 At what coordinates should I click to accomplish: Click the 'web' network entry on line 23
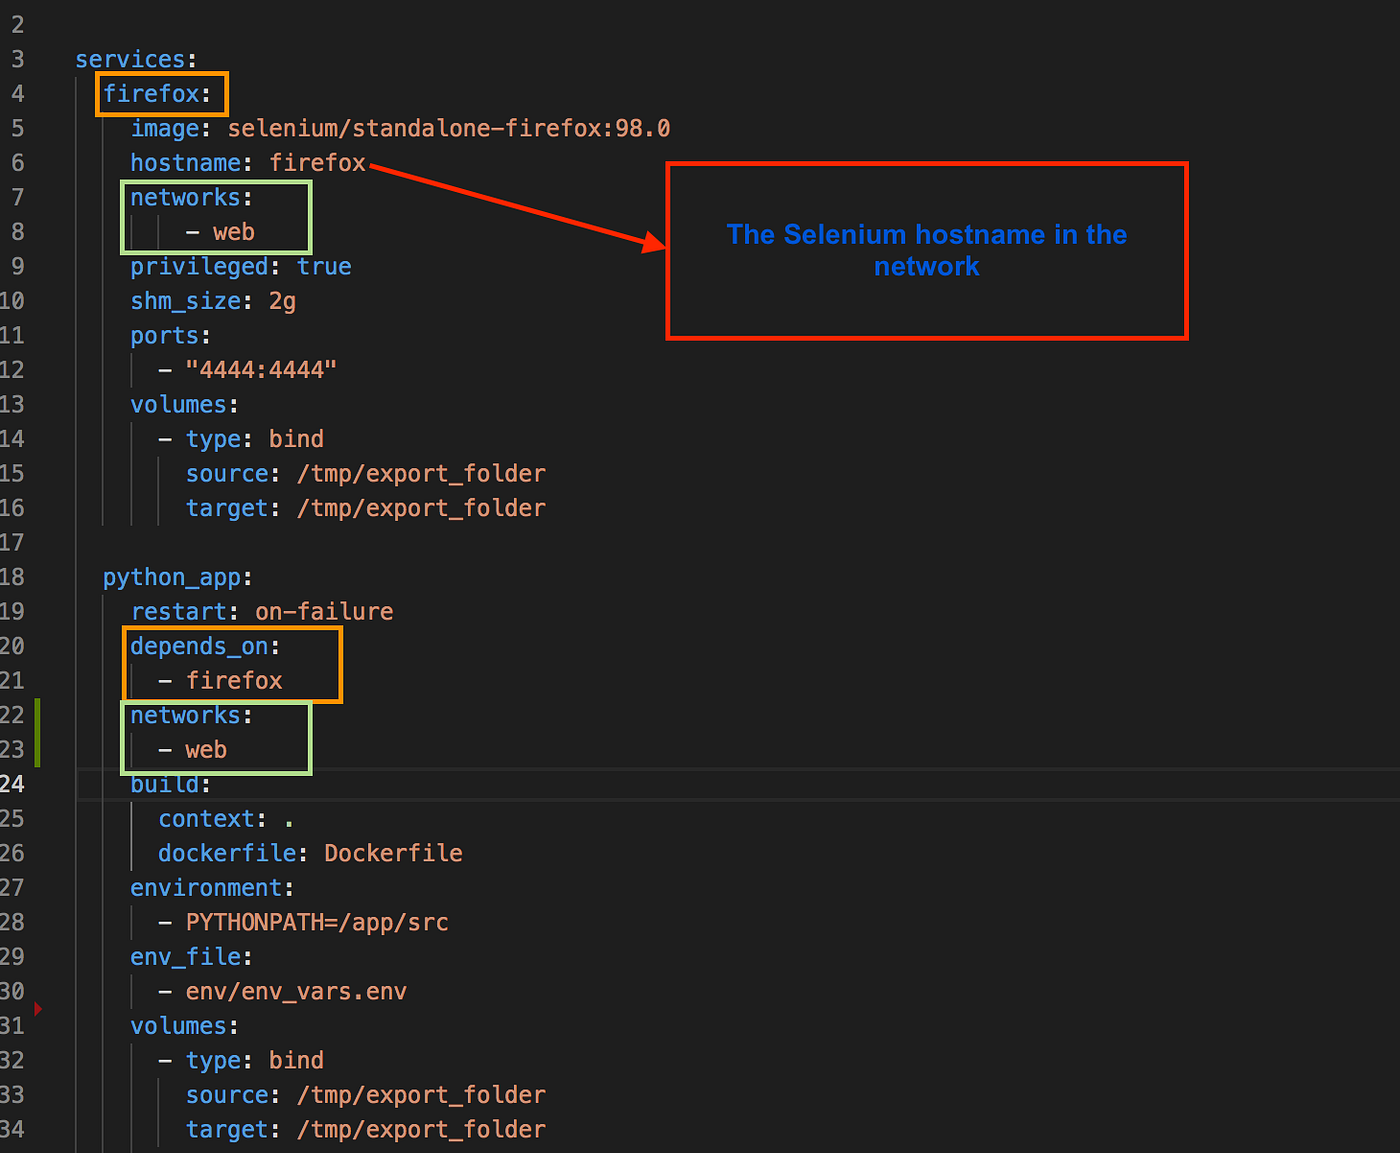click(x=206, y=750)
